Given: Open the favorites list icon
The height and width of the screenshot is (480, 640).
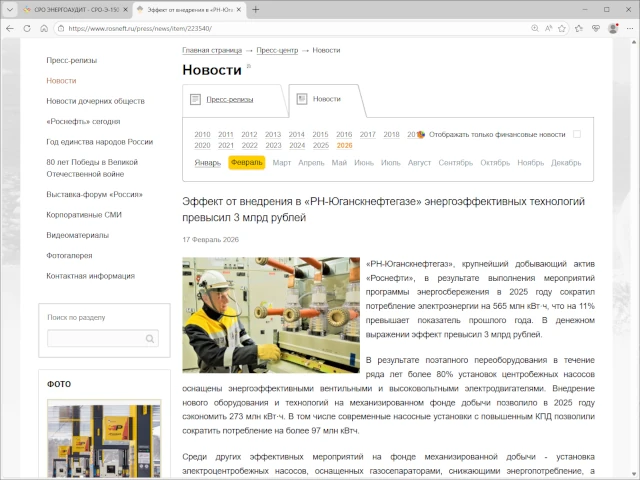Looking at the screenshot, I should (x=579, y=28).
